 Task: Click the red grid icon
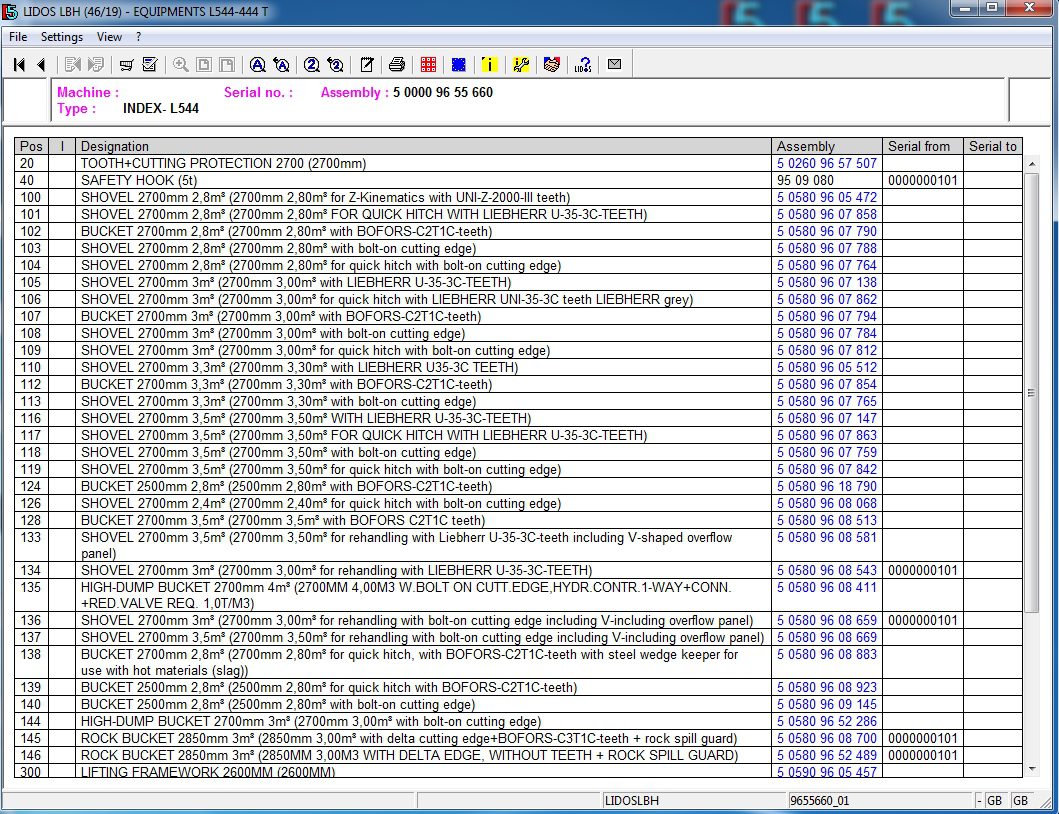428,65
